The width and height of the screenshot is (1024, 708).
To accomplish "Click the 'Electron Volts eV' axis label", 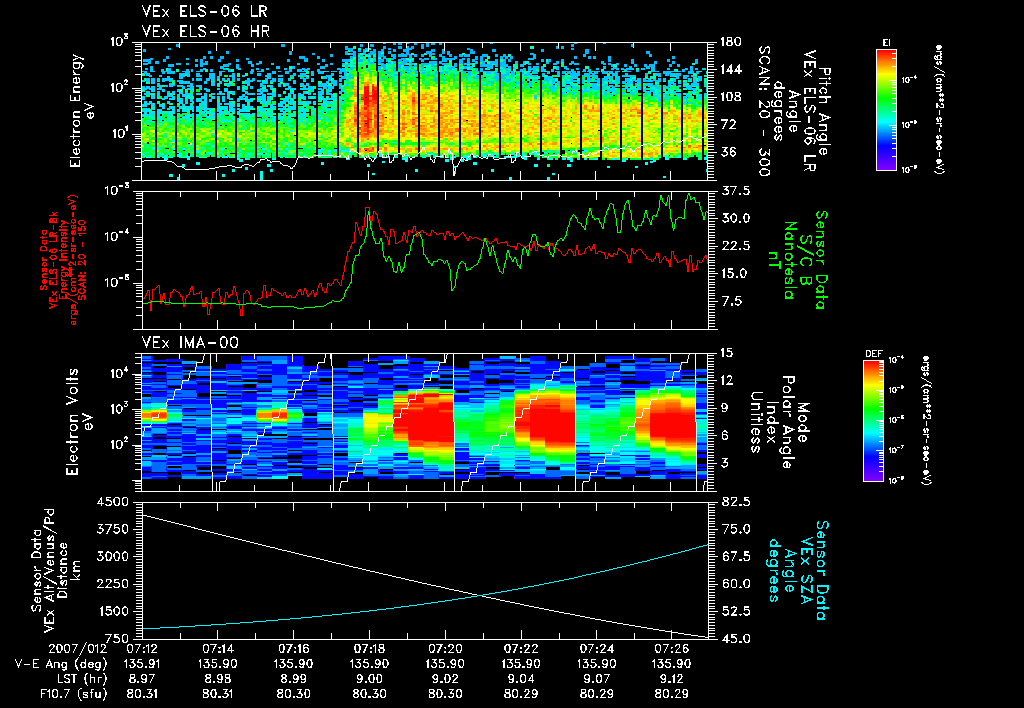I will pyautogui.click(x=79, y=422).
